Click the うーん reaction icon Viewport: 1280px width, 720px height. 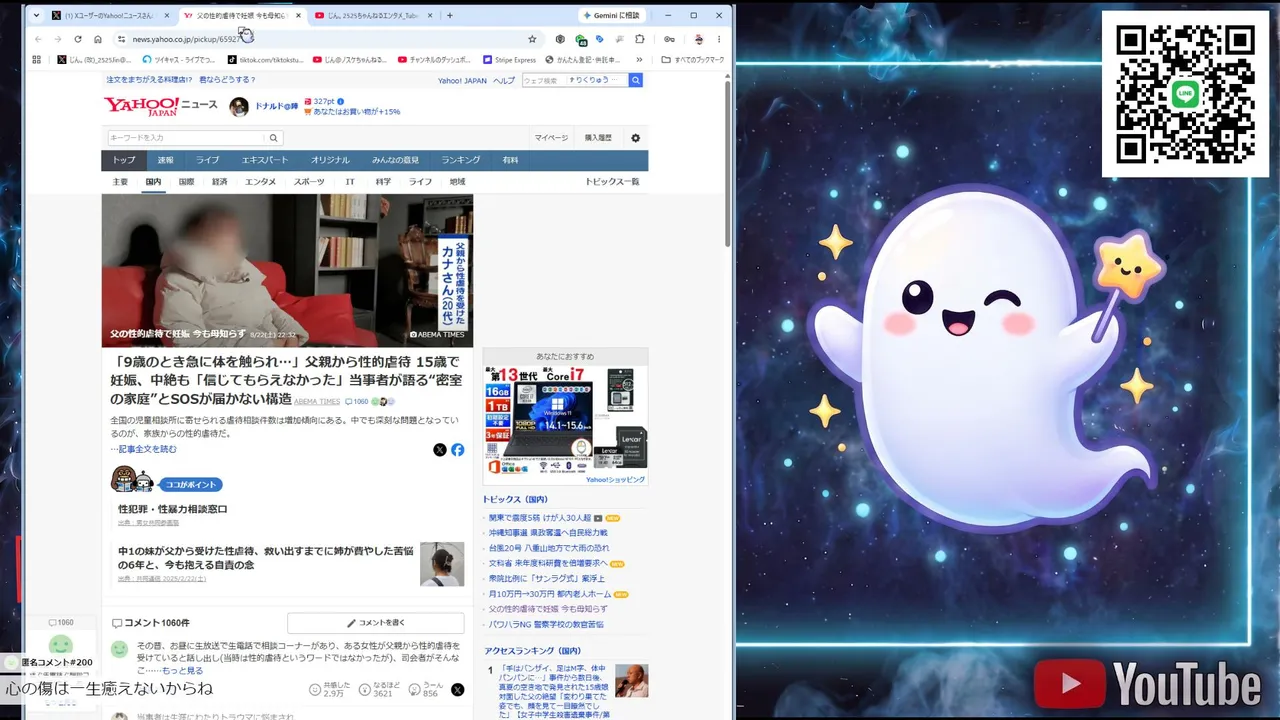[413, 690]
